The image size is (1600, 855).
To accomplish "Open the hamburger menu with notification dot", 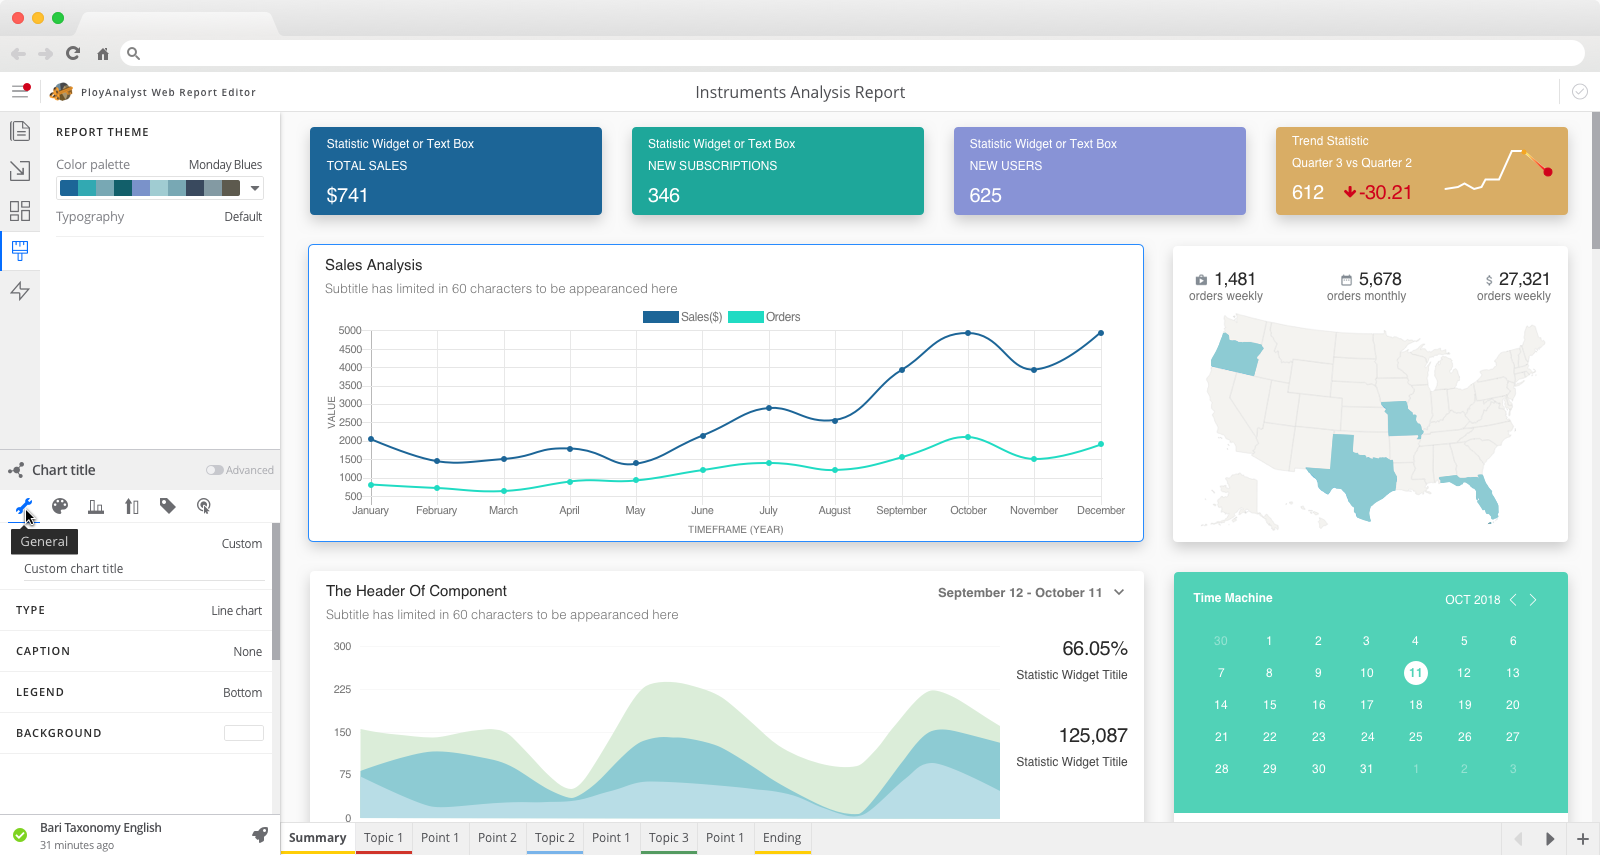I will 20,91.
